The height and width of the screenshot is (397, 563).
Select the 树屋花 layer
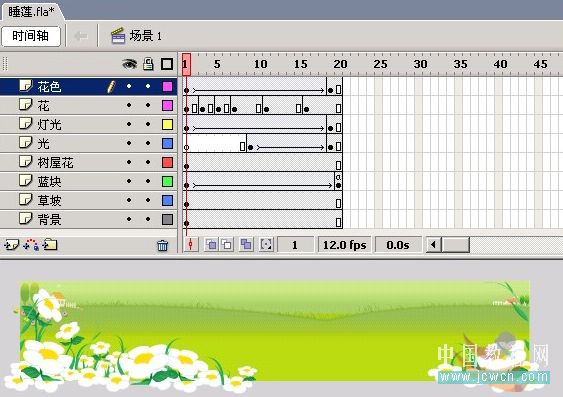[89, 163]
